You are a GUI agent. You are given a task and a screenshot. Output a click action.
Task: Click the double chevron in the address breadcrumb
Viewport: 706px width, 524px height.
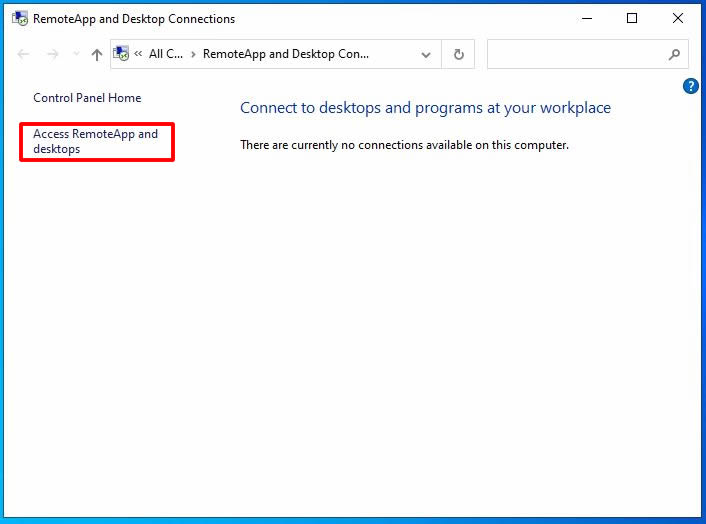pyautogui.click(x=138, y=54)
